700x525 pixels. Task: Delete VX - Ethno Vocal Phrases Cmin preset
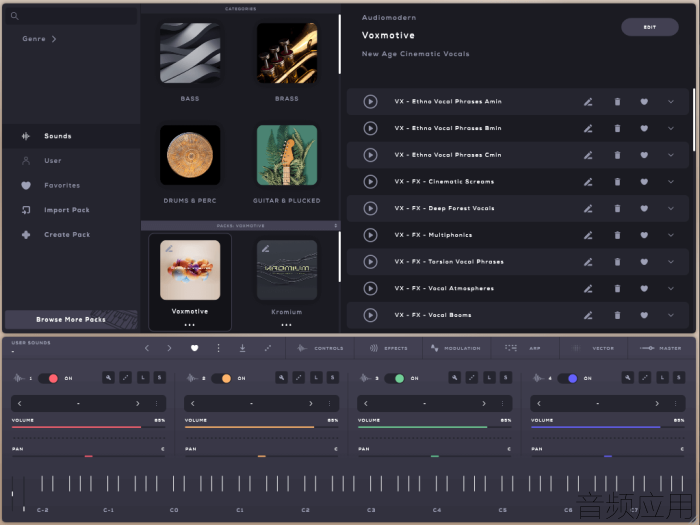[x=617, y=155]
